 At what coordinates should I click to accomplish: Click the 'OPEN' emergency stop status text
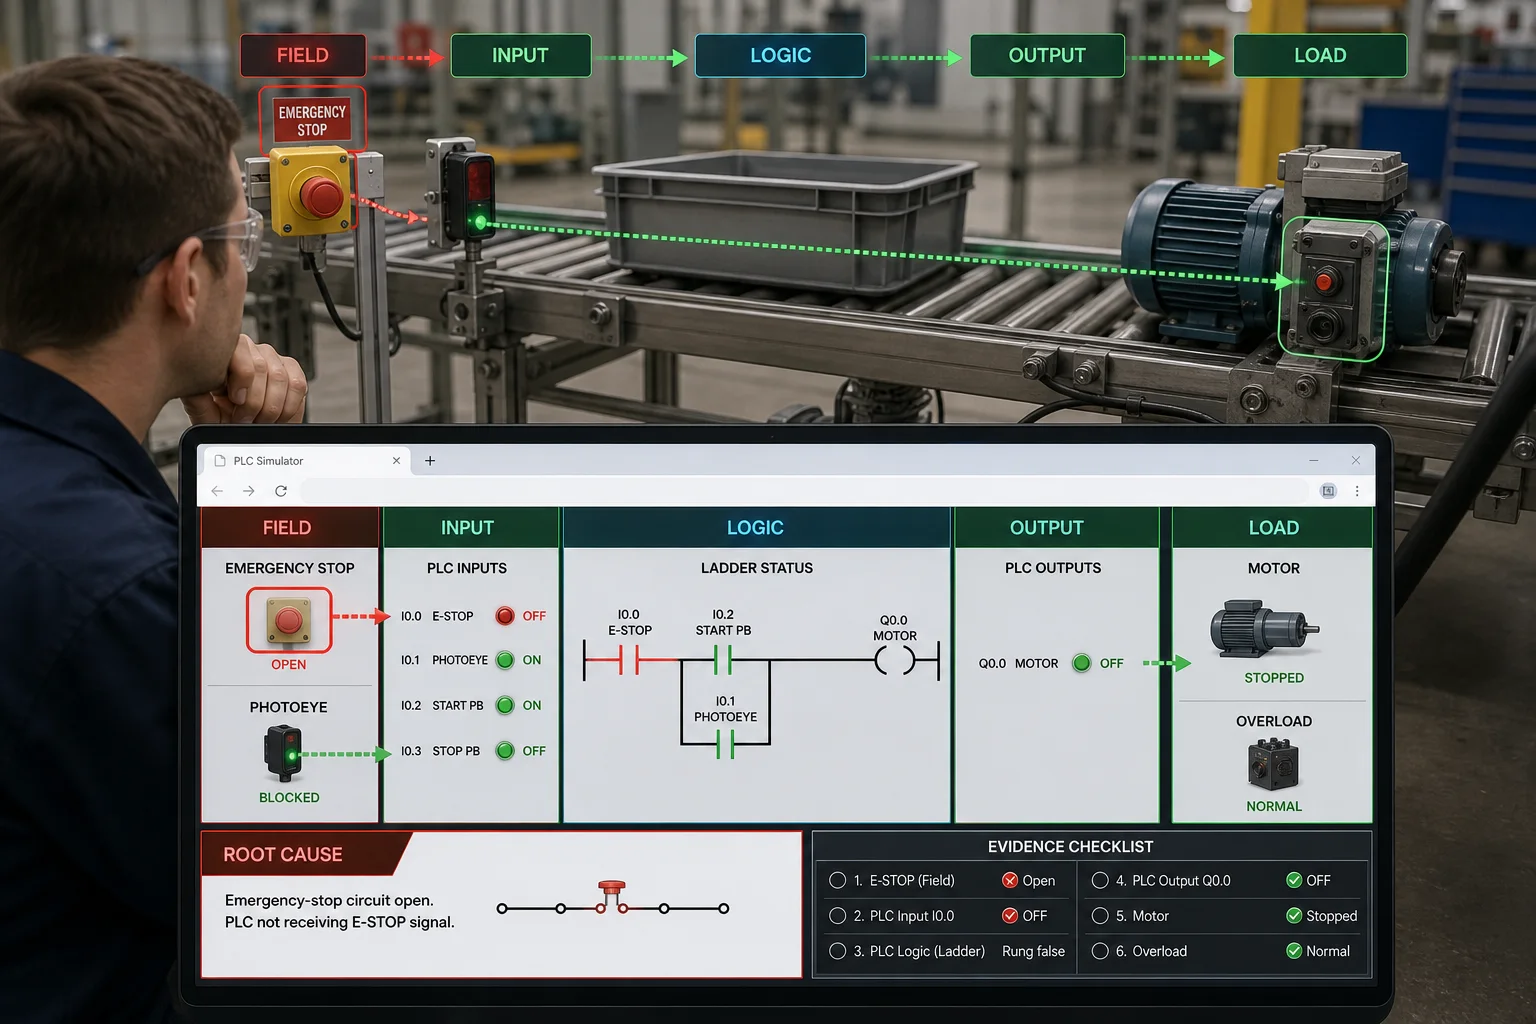click(x=288, y=665)
